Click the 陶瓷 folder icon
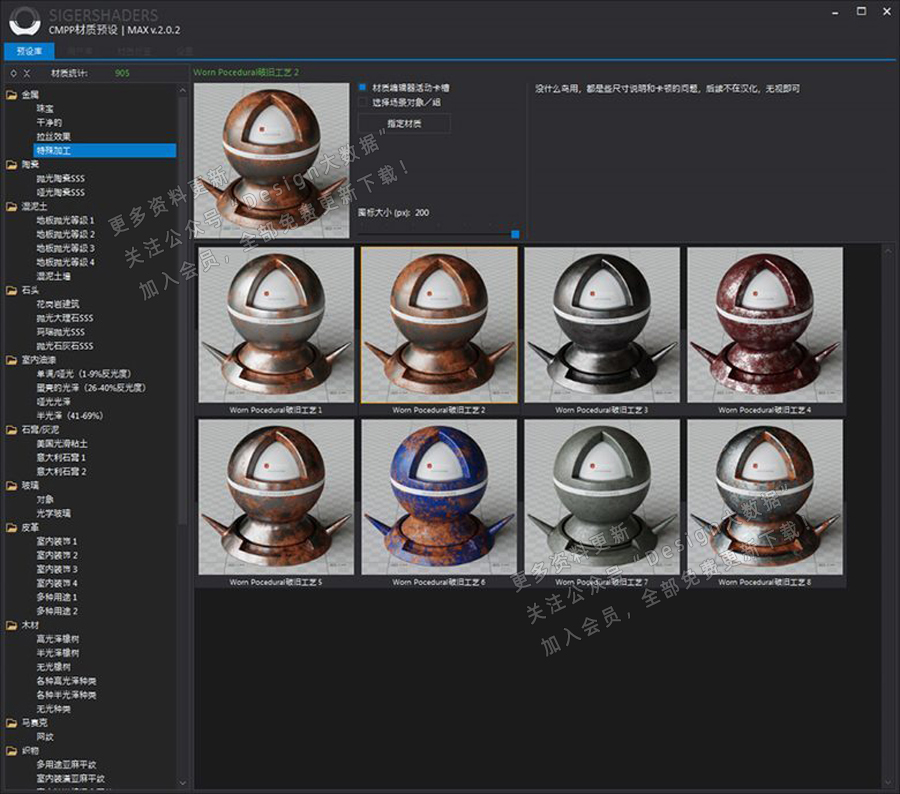This screenshot has height=794, width=900. pyautogui.click(x=12, y=164)
